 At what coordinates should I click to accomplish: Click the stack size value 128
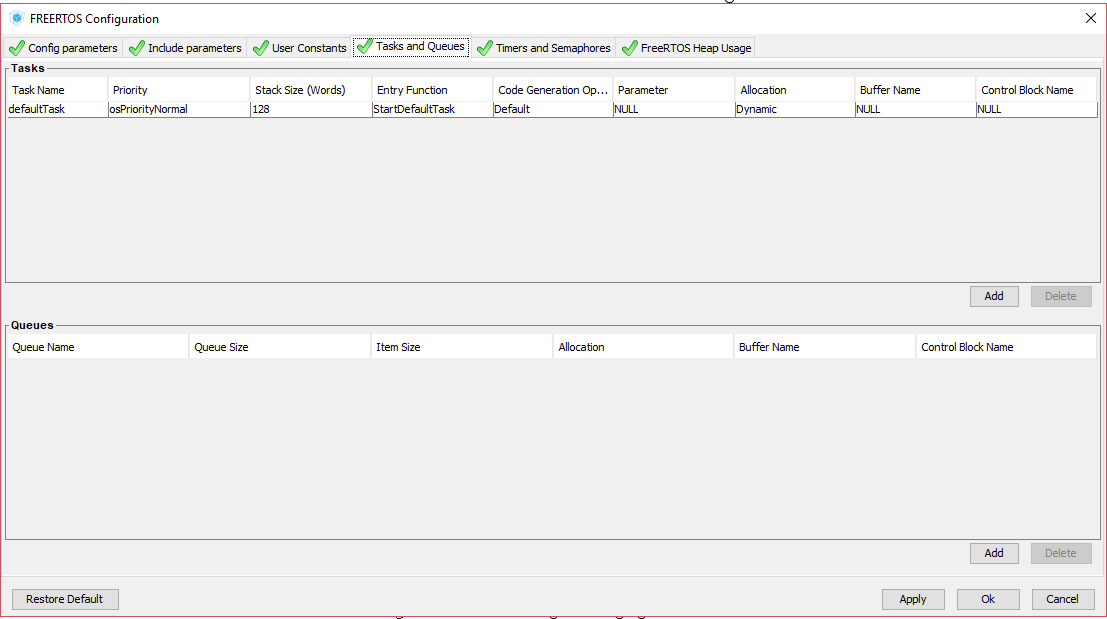[x=311, y=109]
